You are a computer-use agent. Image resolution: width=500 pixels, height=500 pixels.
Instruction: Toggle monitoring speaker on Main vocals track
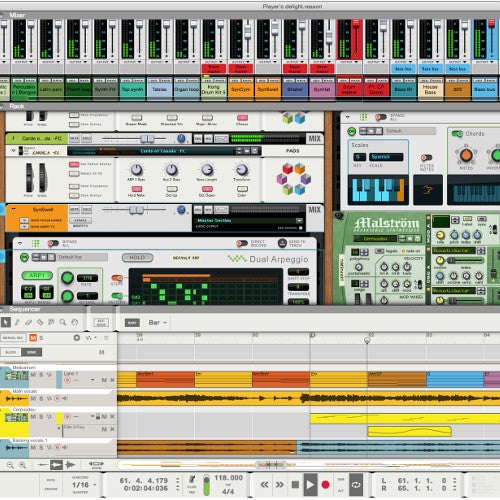coord(65,398)
